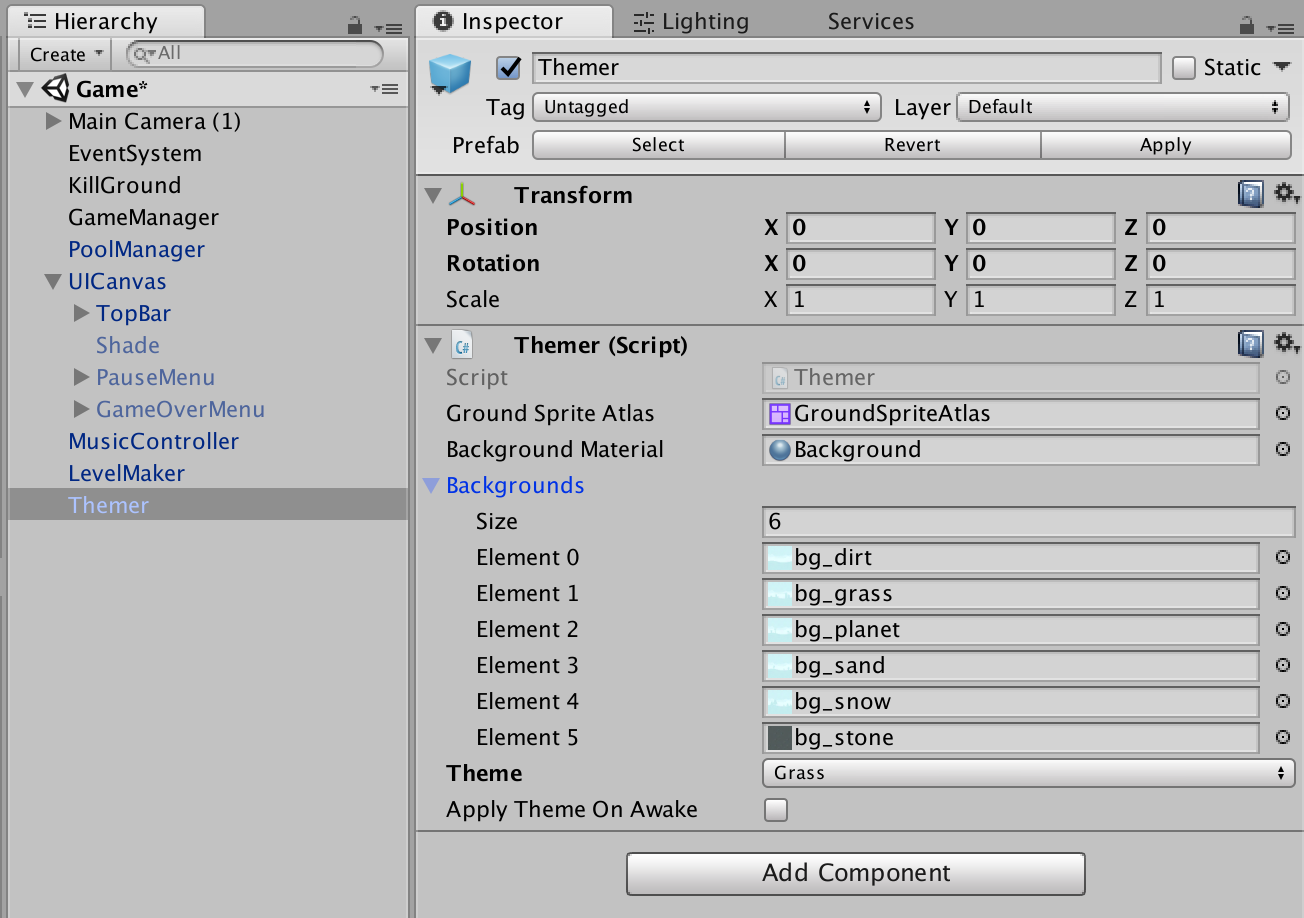
Task: Expand the PauseMenu tree node
Action: pos(82,378)
